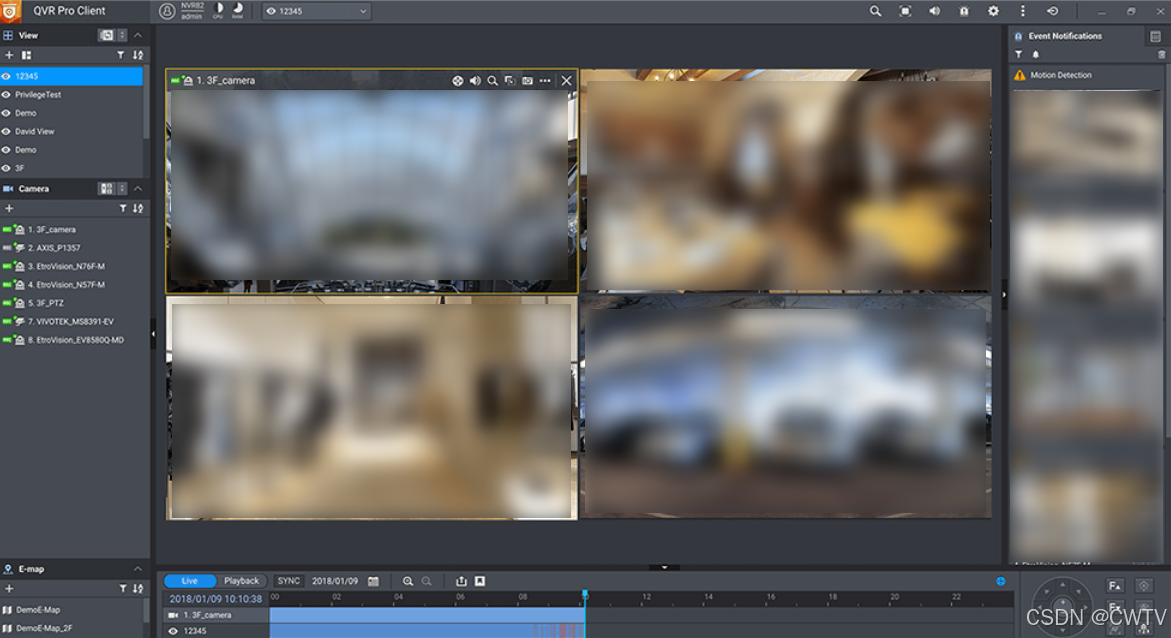The height and width of the screenshot is (638, 1171).
Task: Filter the Camera list
Action: pos(123,208)
